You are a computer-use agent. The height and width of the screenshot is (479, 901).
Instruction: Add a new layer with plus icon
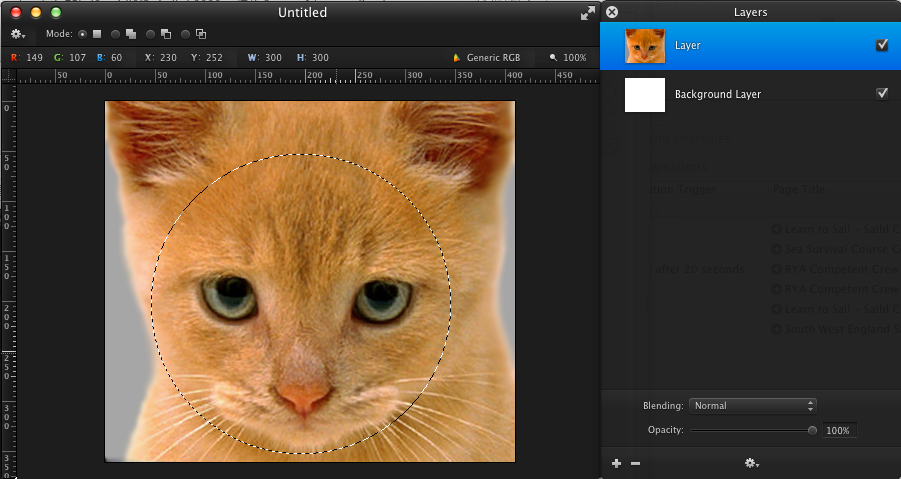[616, 463]
